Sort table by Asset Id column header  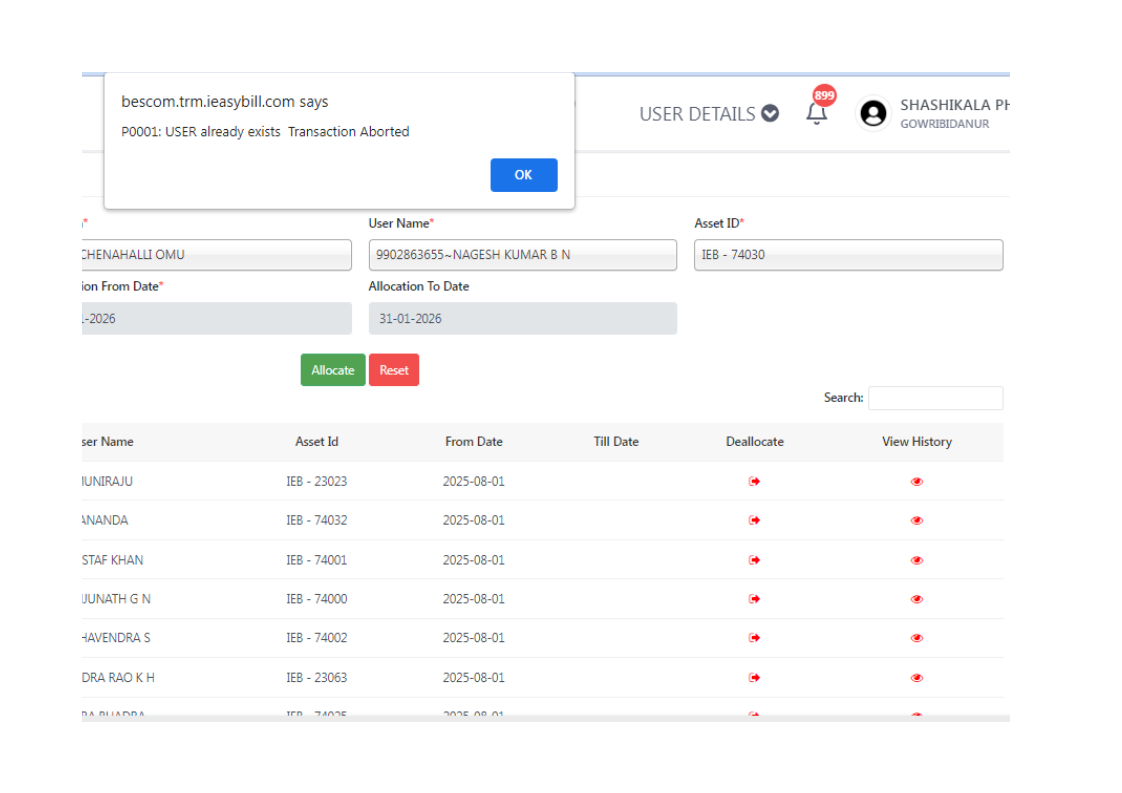coord(316,442)
